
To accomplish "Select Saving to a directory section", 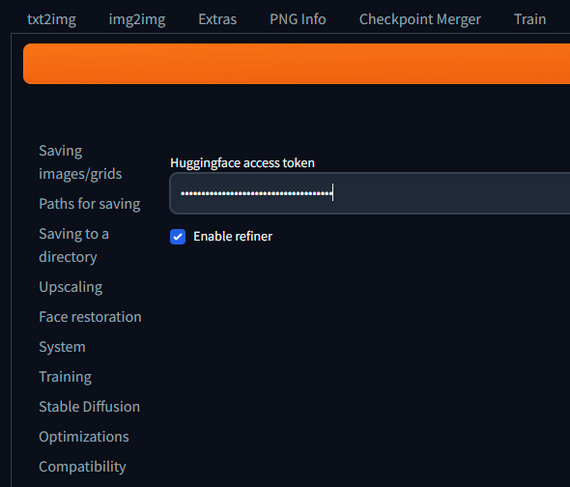I will click(74, 245).
